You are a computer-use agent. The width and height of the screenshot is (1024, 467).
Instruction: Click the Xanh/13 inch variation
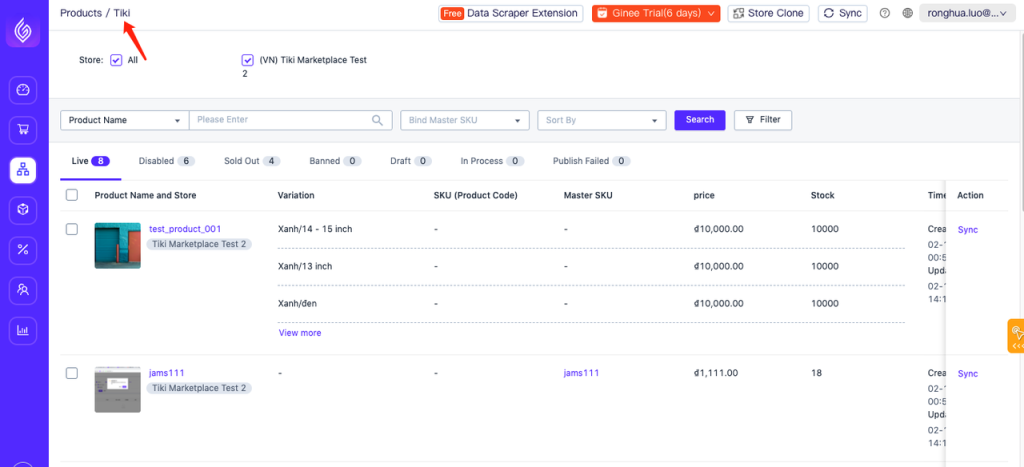click(x=305, y=266)
